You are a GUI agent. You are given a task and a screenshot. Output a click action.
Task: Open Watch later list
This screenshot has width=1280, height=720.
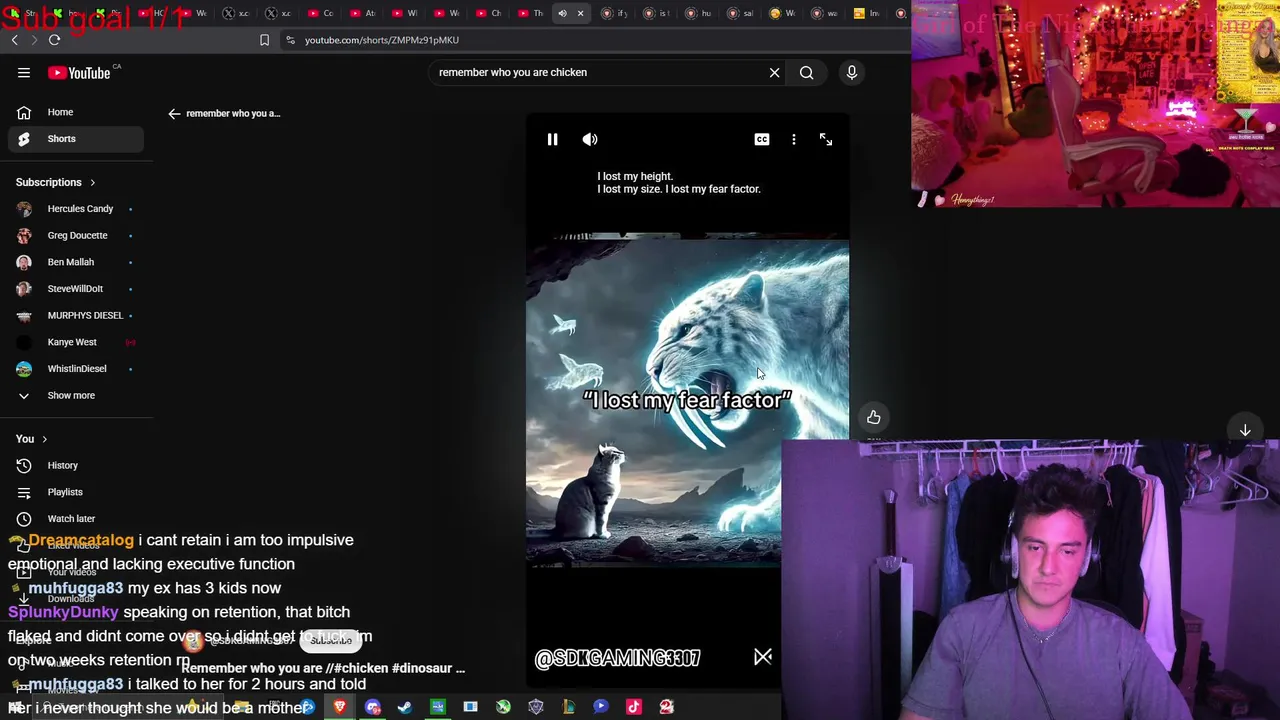pyautogui.click(x=76, y=518)
